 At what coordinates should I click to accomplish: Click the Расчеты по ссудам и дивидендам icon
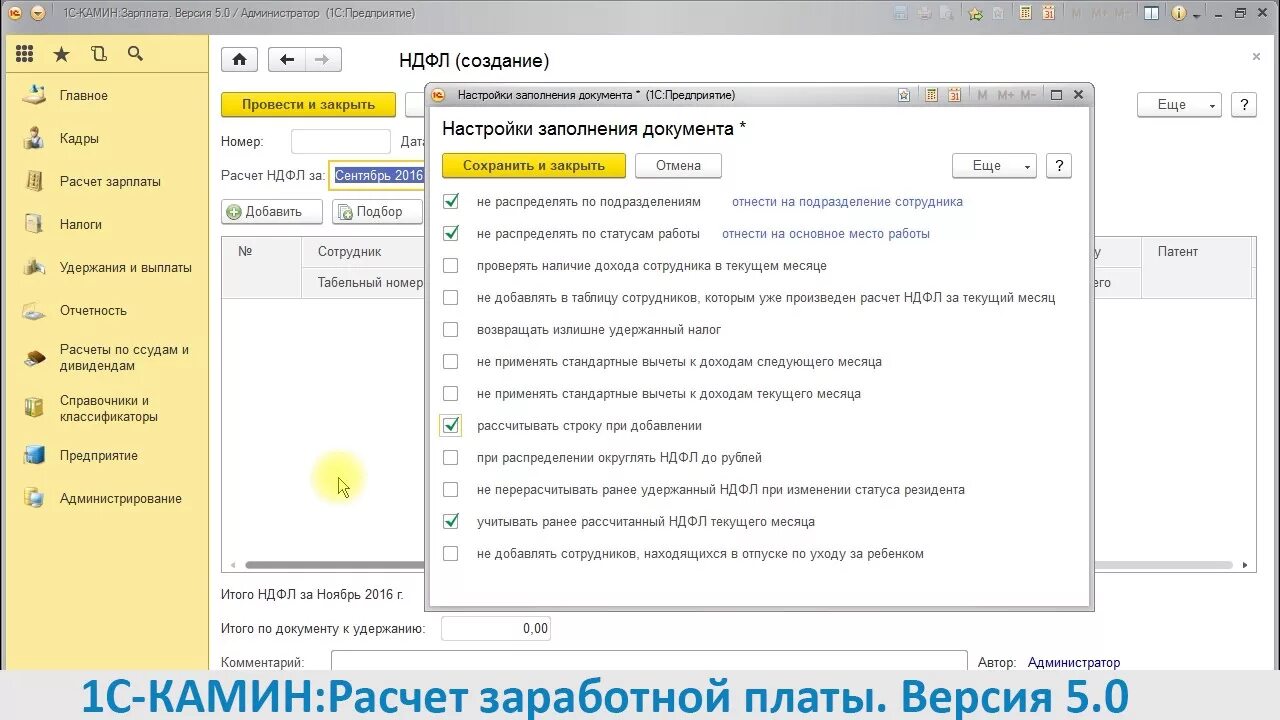(35, 358)
